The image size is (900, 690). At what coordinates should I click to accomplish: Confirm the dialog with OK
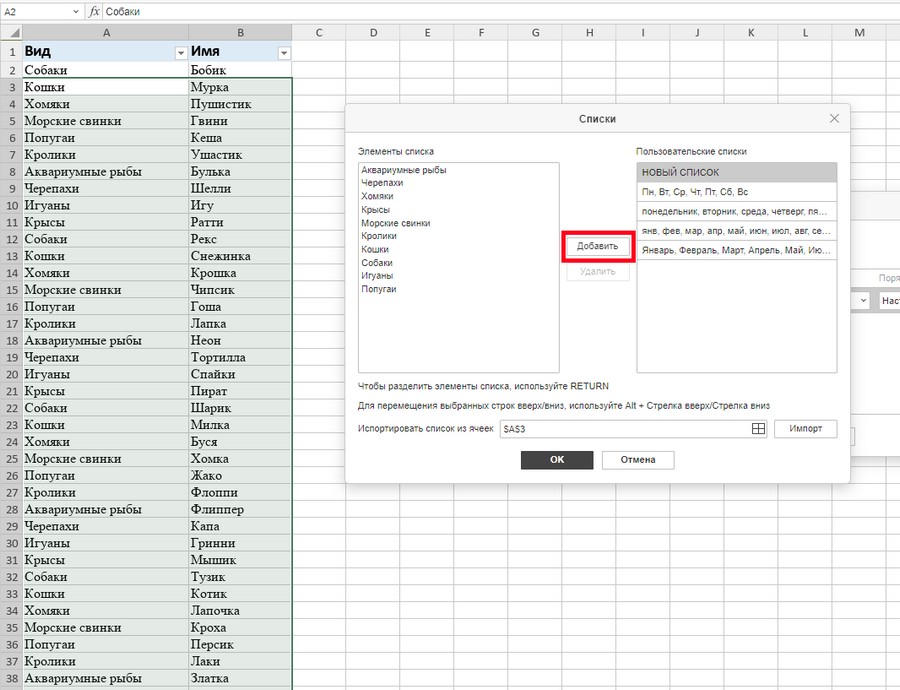pyautogui.click(x=556, y=460)
